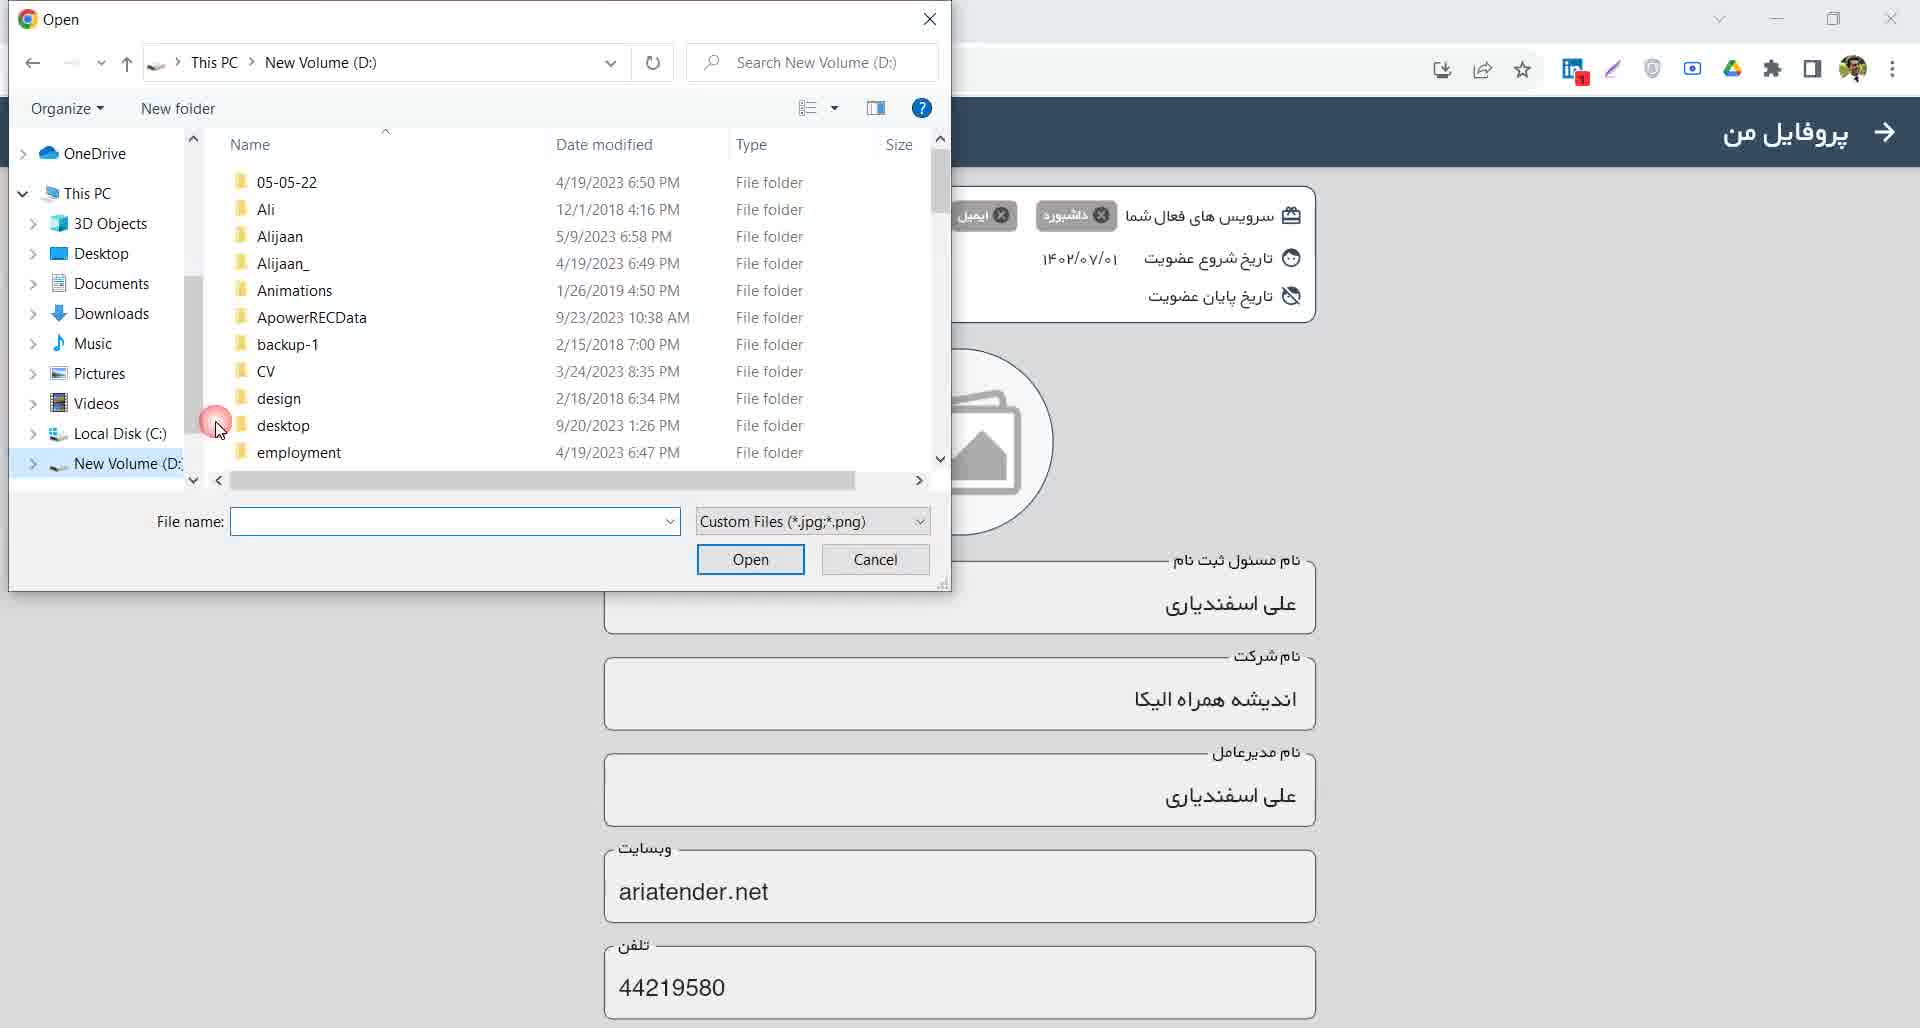1920x1028 pixels.
Task: Show the preview pane
Action: pyautogui.click(x=876, y=108)
